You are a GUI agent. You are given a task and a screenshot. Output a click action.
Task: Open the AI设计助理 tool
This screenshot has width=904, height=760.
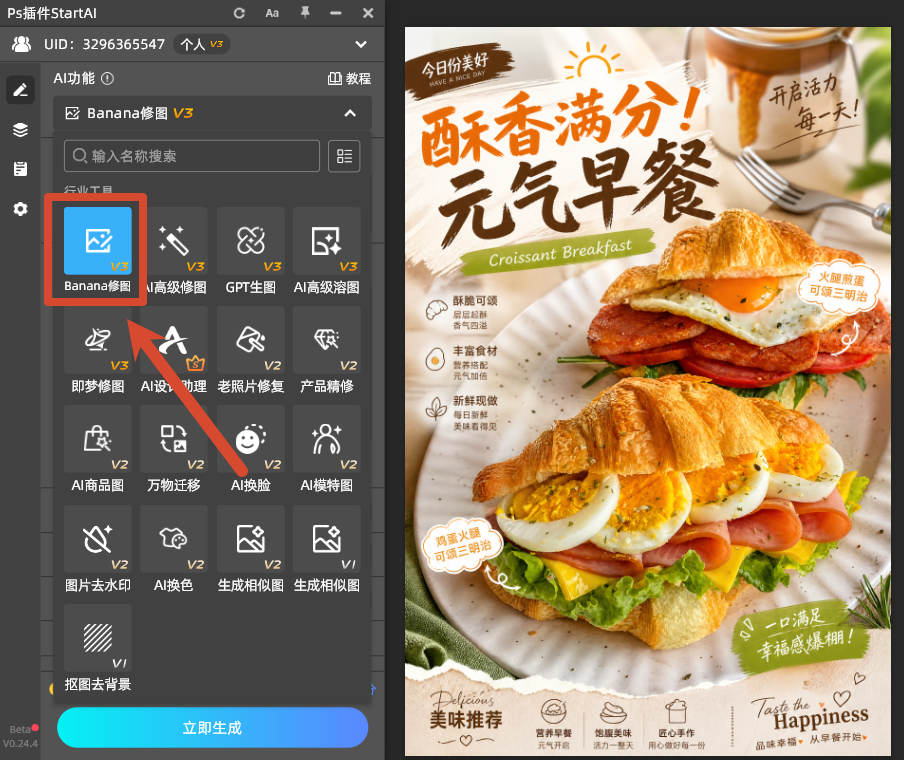click(x=174, y=349)
